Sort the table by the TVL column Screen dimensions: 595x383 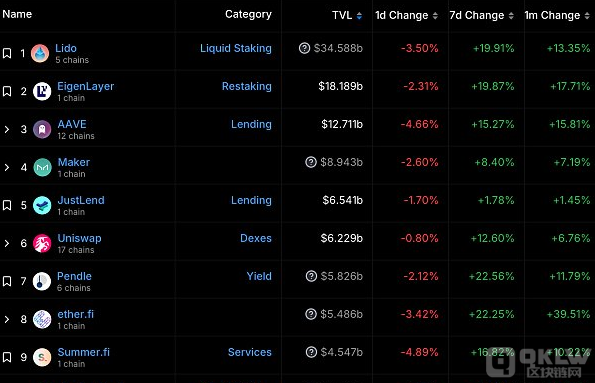(347, 15)
